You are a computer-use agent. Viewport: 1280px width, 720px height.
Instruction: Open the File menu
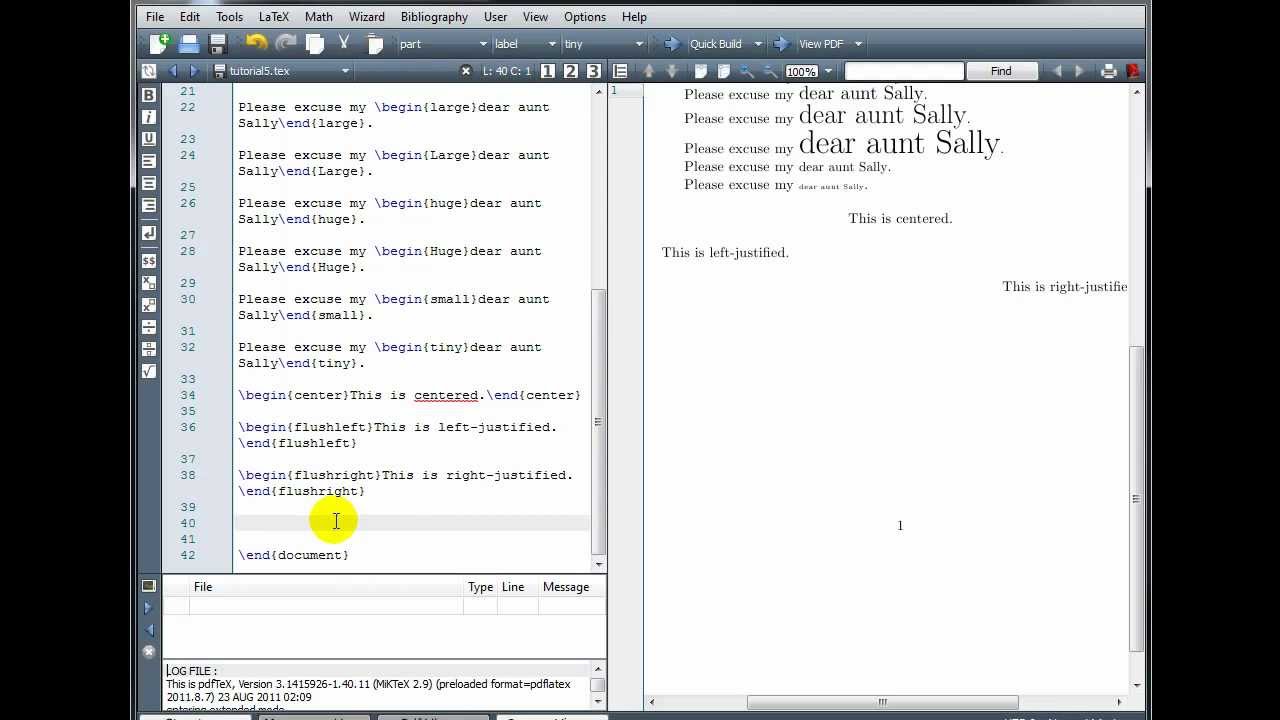click(x=155, y=17)
